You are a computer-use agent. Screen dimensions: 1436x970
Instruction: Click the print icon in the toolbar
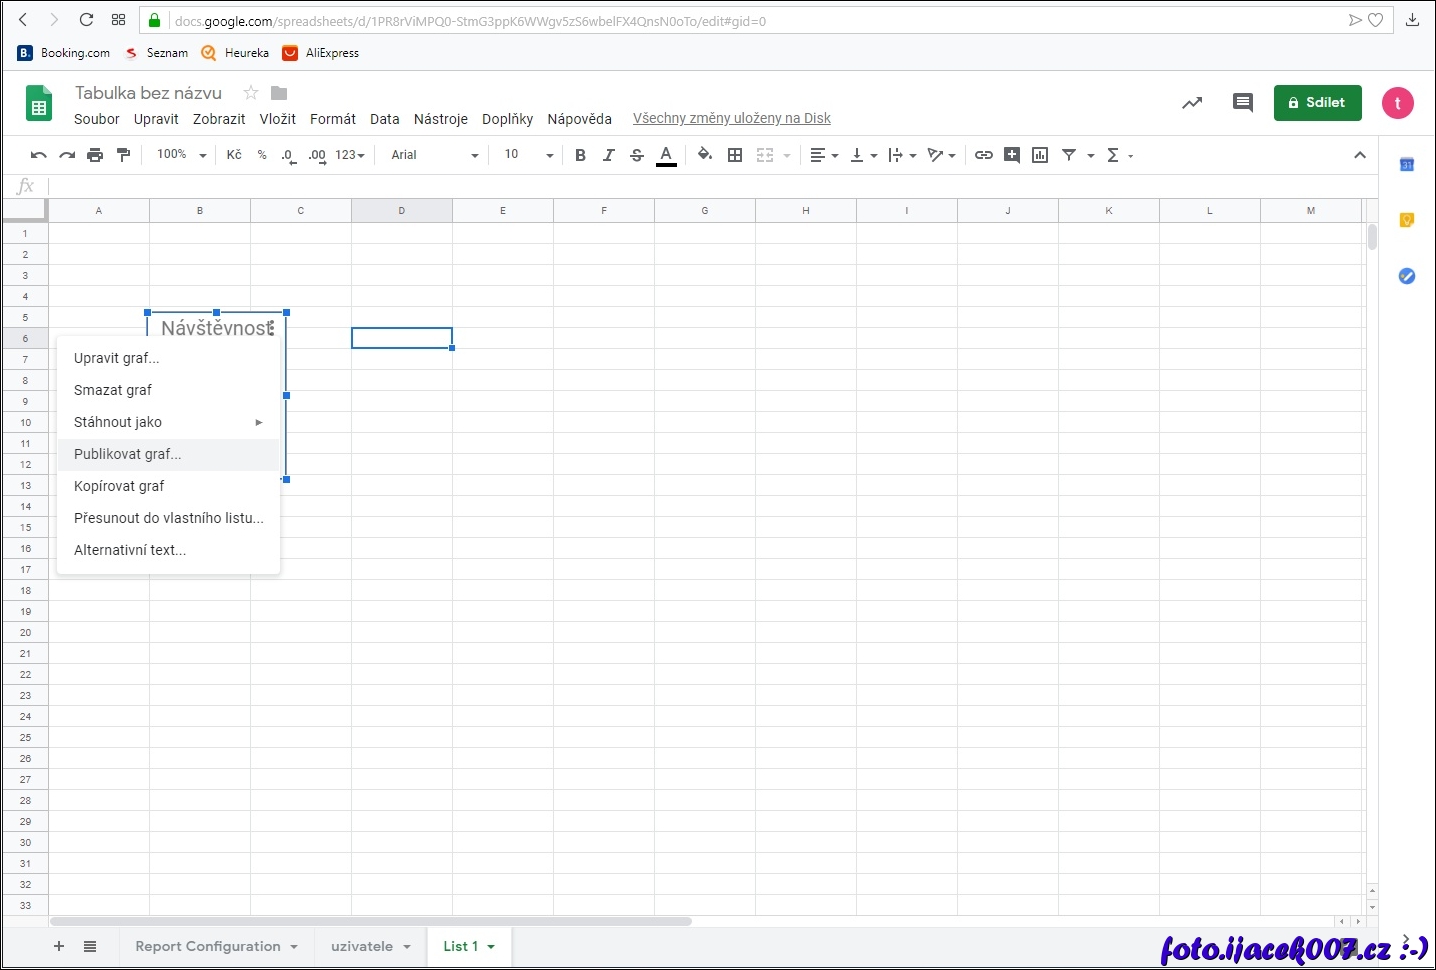click(x=95, y=155)
